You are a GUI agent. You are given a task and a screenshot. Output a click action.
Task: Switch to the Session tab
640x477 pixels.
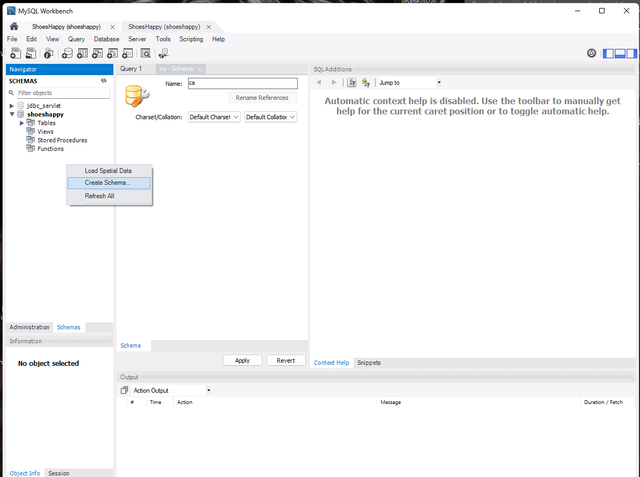point(59,473)
